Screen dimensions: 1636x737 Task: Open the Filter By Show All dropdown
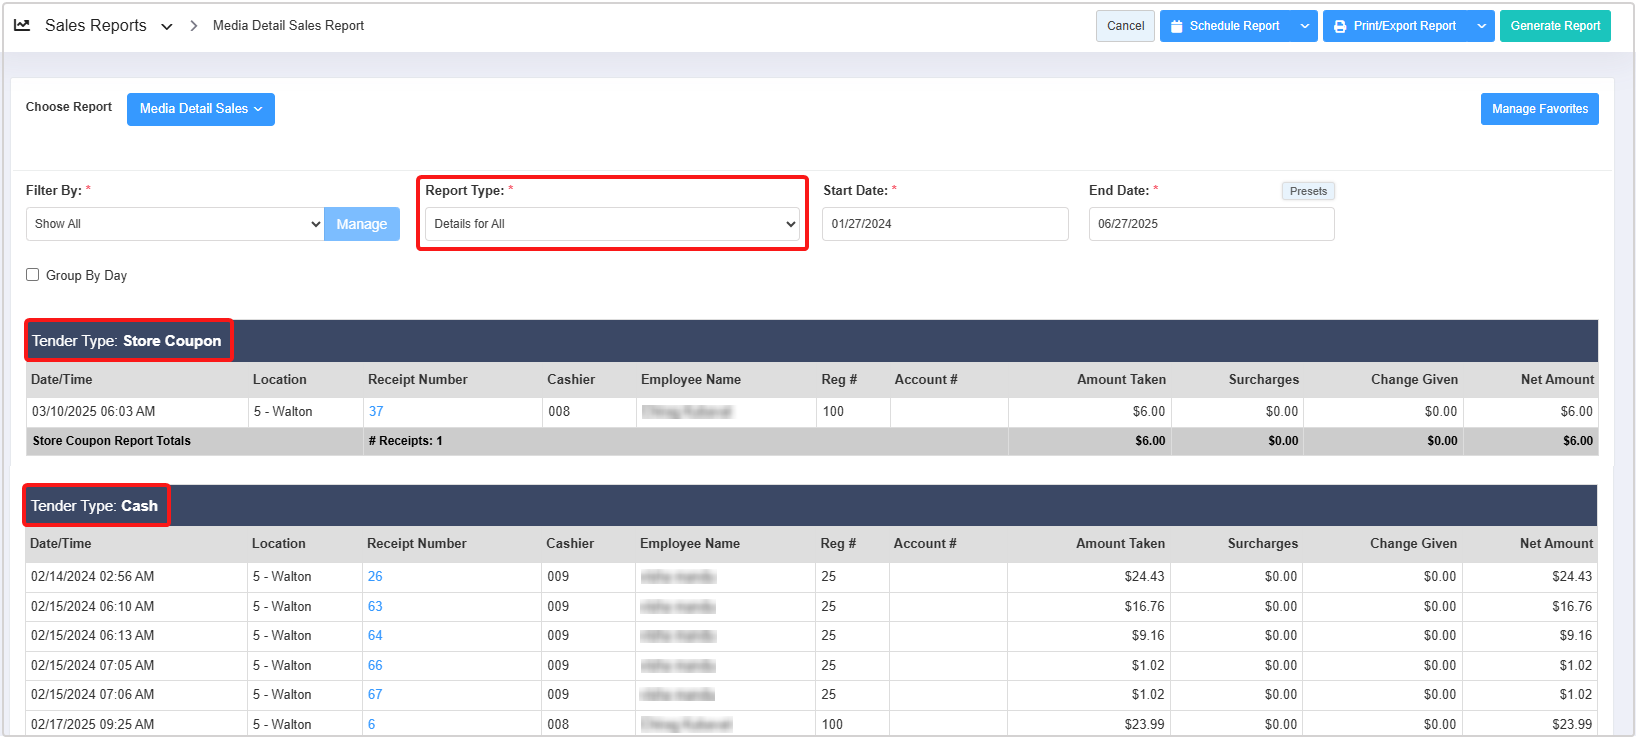pos(174,224)
